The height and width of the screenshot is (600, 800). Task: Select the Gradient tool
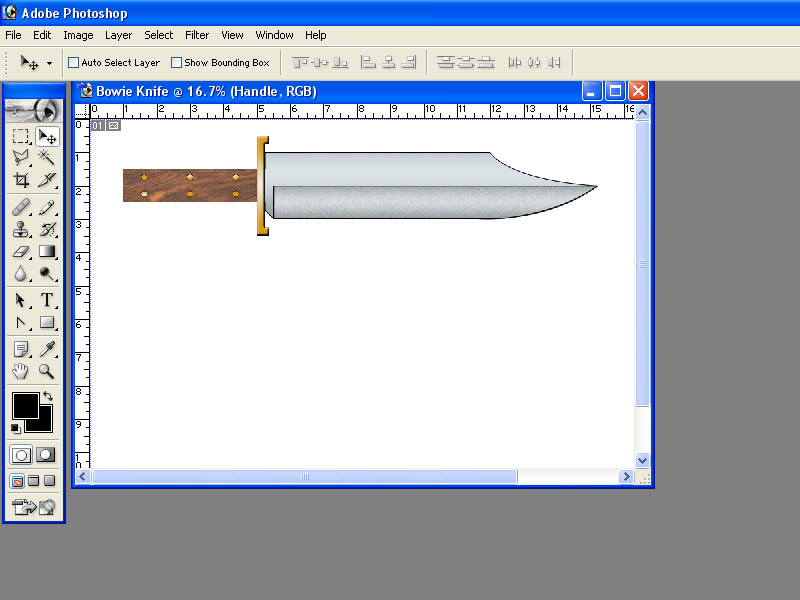click(47, 252)
